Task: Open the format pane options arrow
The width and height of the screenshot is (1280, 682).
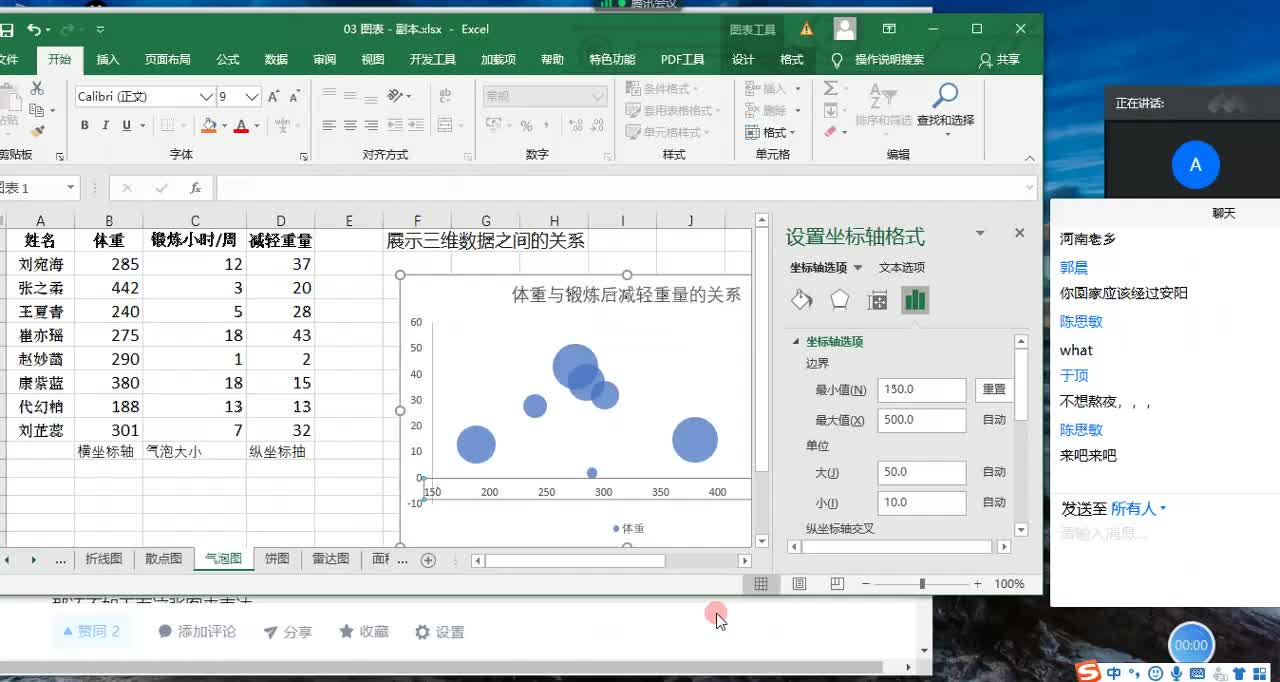Action: pyautogui.click(x=980, y=233)
